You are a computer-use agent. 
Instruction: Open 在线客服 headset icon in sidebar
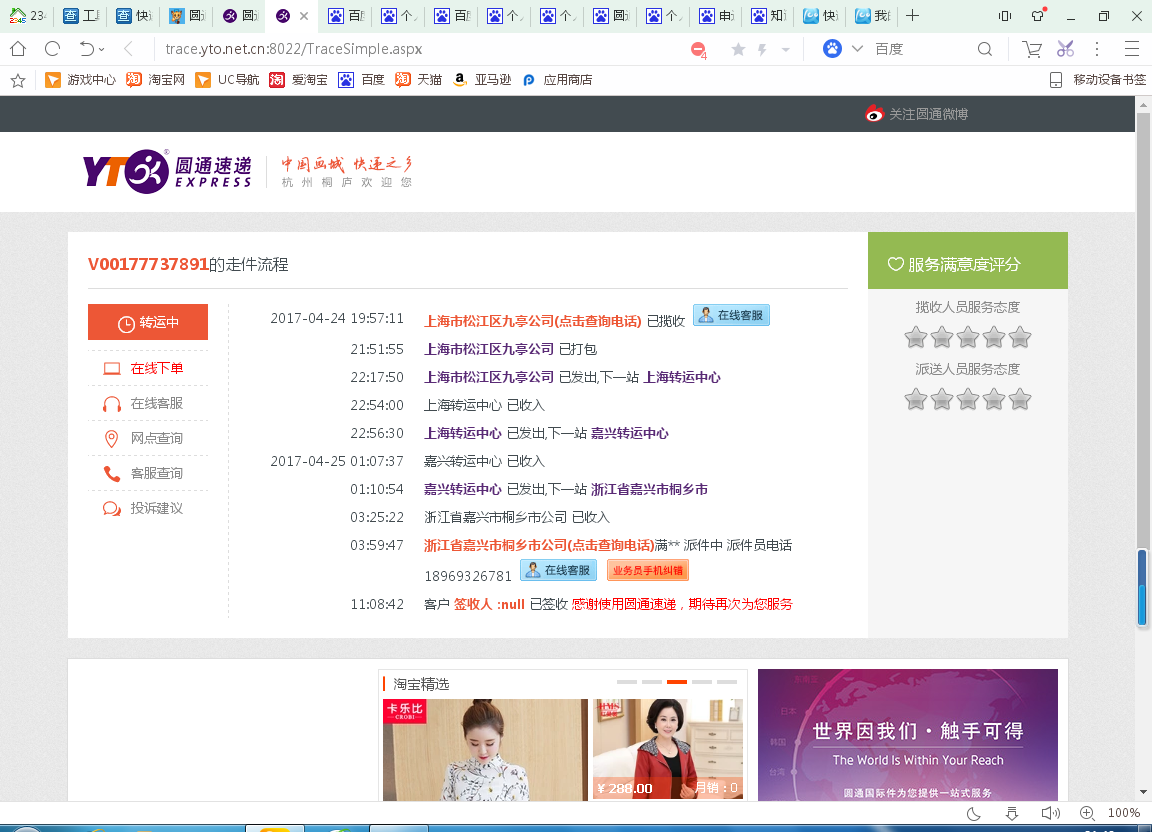pos(112,403)
